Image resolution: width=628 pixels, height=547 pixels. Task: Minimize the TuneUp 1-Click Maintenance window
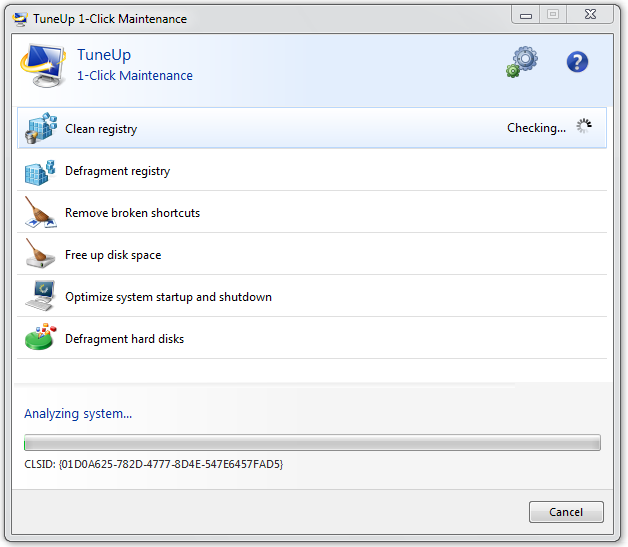(x=526, y=16)
